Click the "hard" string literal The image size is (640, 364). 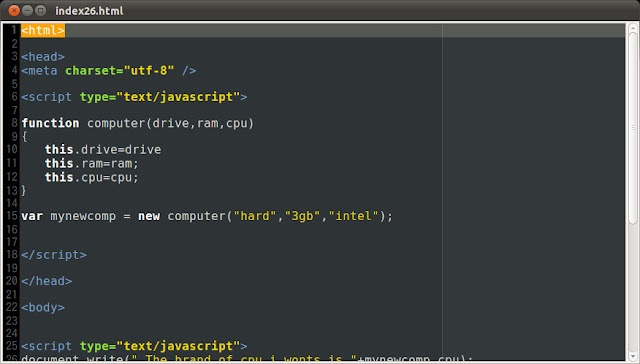tap(255, 215)
